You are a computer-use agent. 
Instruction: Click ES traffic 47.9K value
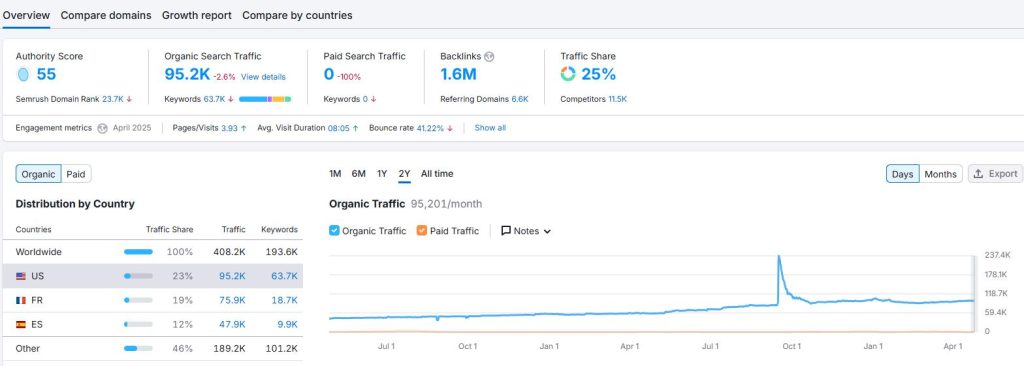pyautogui.click(x=232, y=325)
